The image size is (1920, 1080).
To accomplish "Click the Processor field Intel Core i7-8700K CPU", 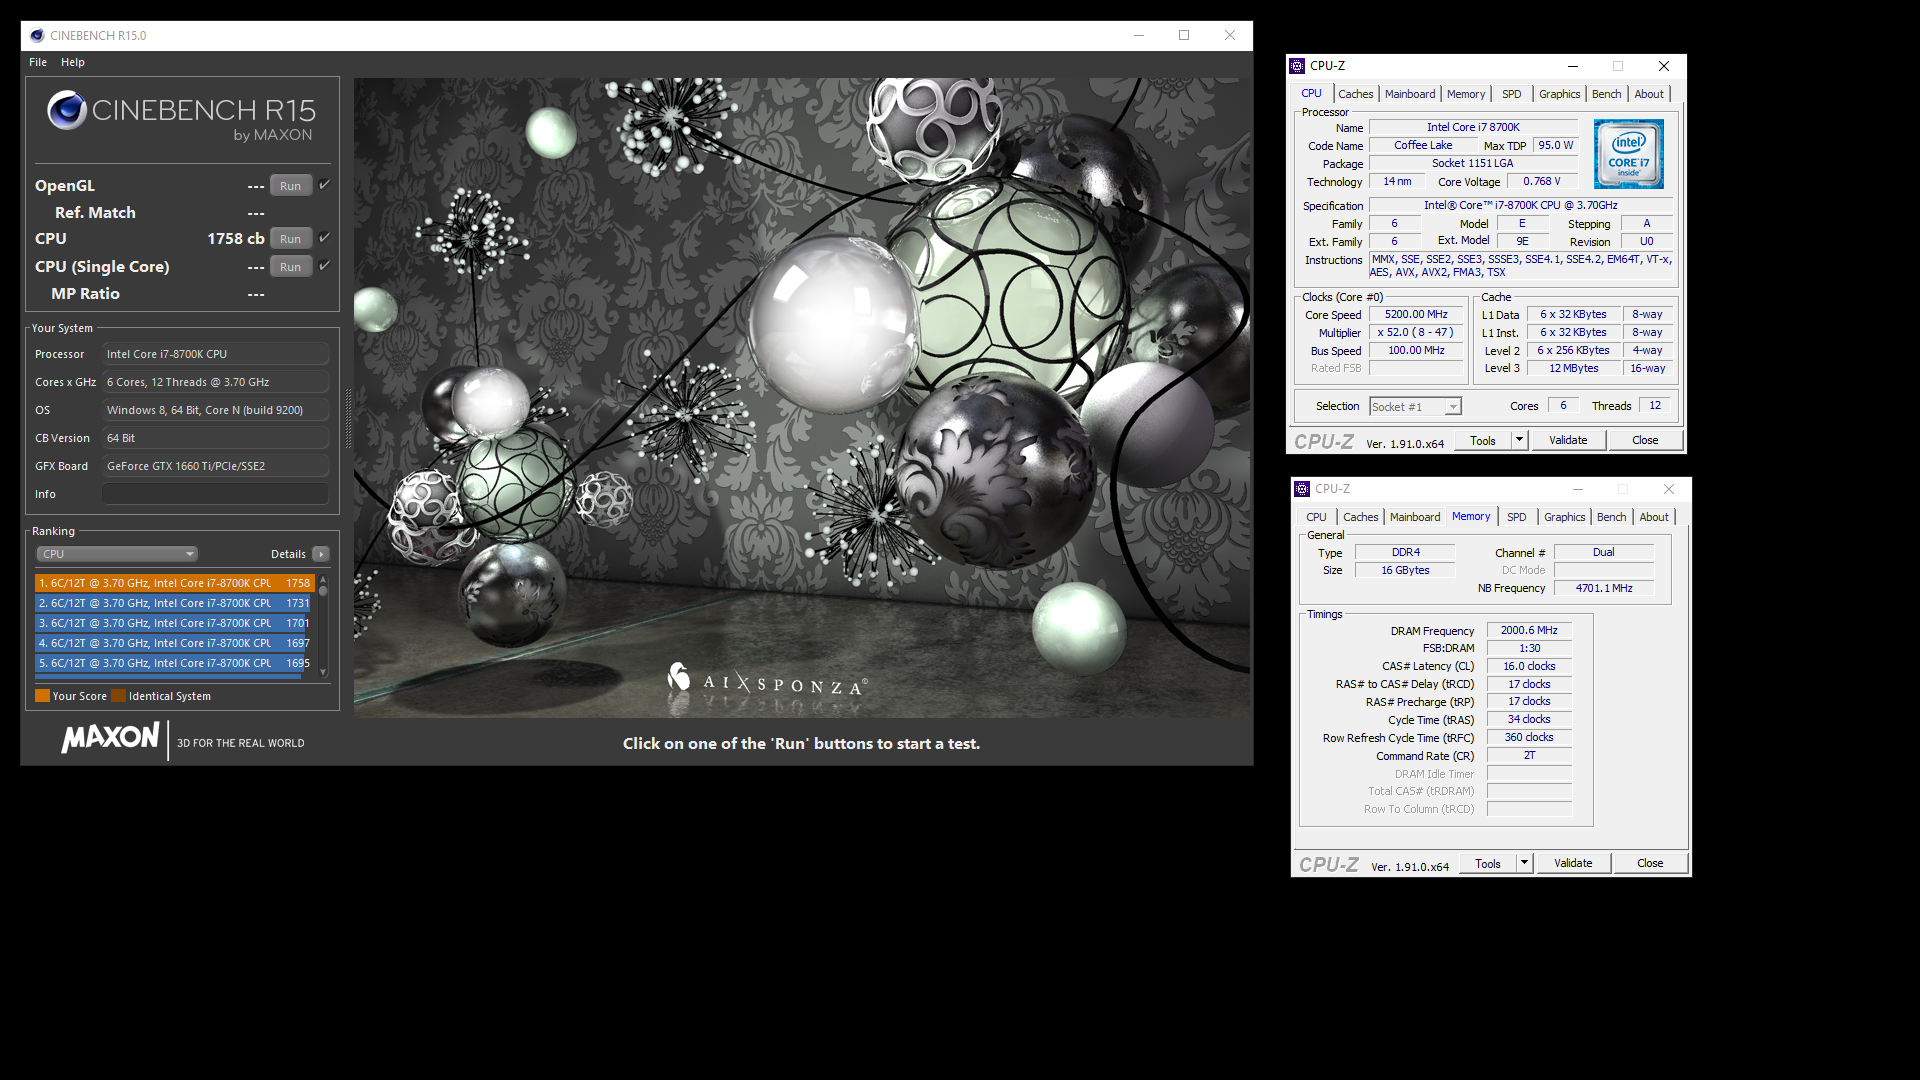I will (x=215, y=354).
